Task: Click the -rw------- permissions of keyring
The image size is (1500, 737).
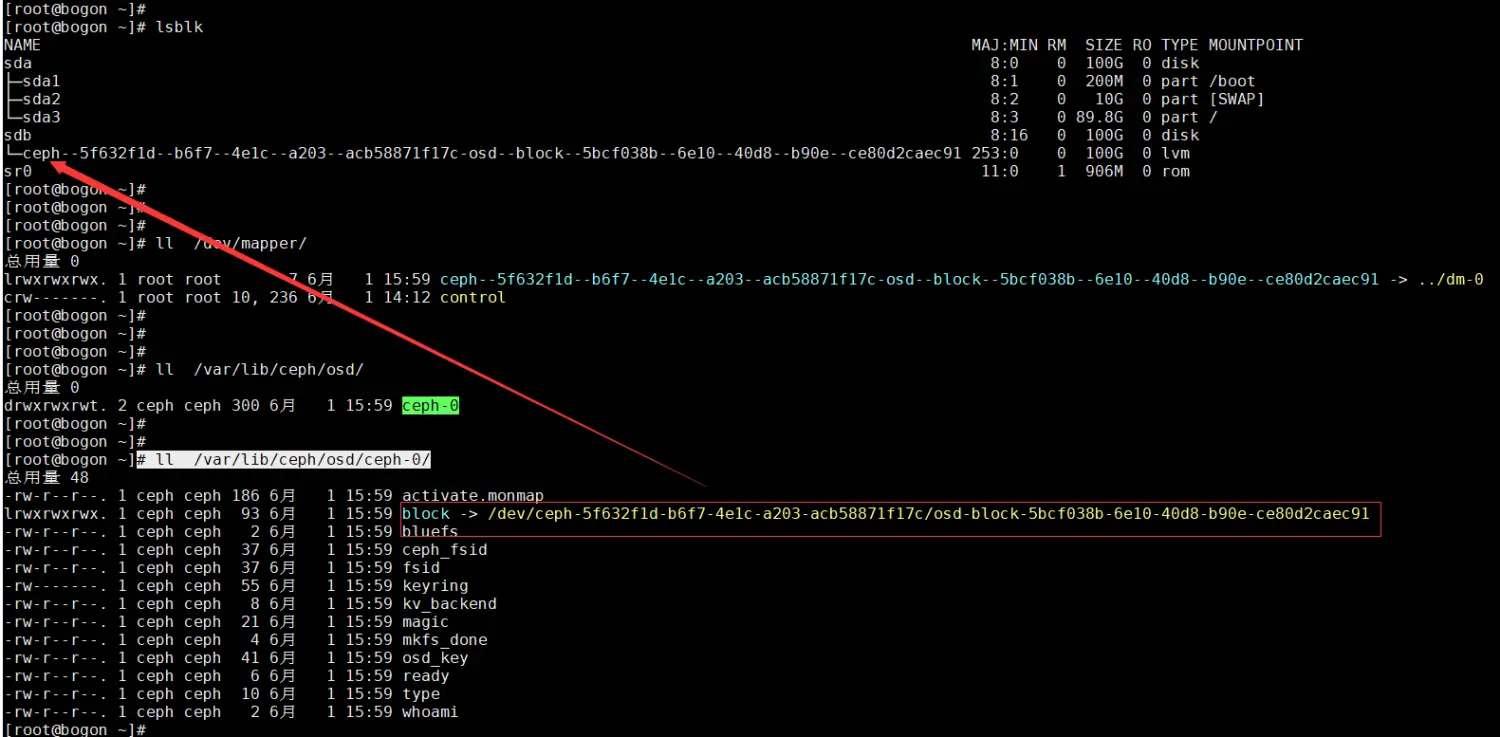Action: click(56, 585)
